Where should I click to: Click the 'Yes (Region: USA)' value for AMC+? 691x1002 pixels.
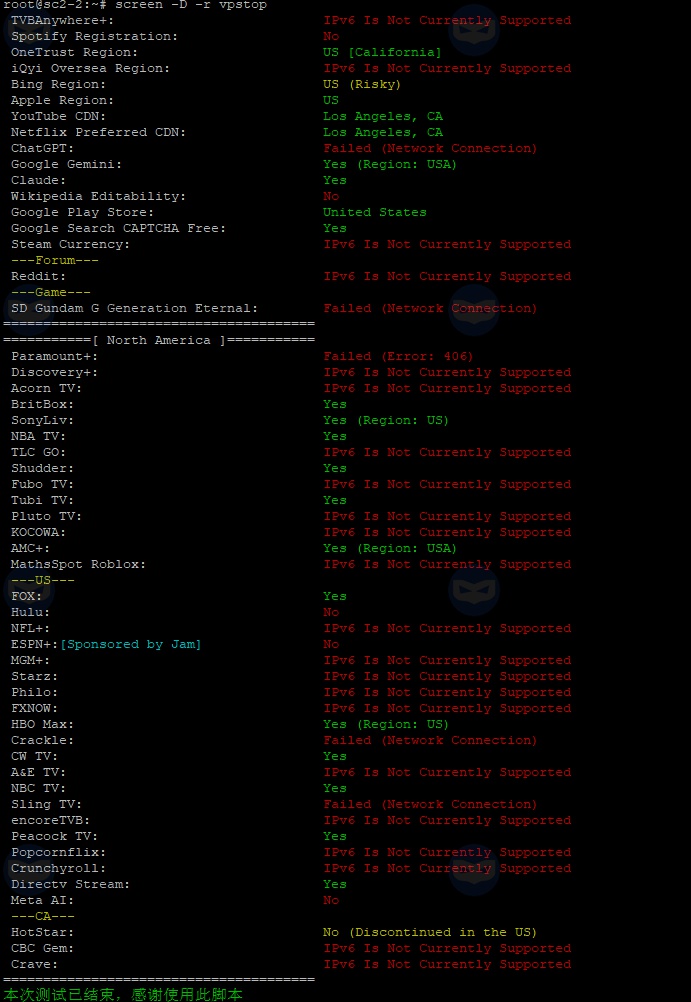click(x=389, y=548)
